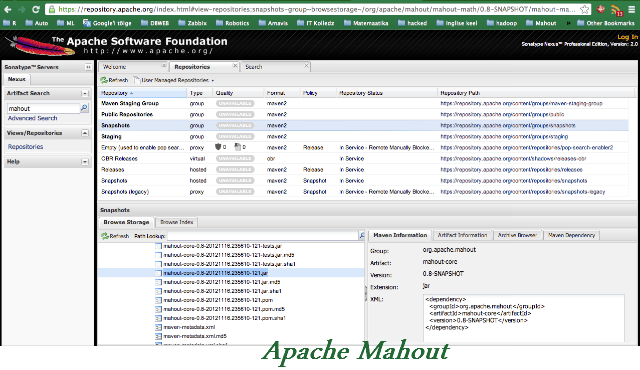Screen dimensions: 640x370
Task: Open the Maven Dependency tab
Action: tap(571, 235)
